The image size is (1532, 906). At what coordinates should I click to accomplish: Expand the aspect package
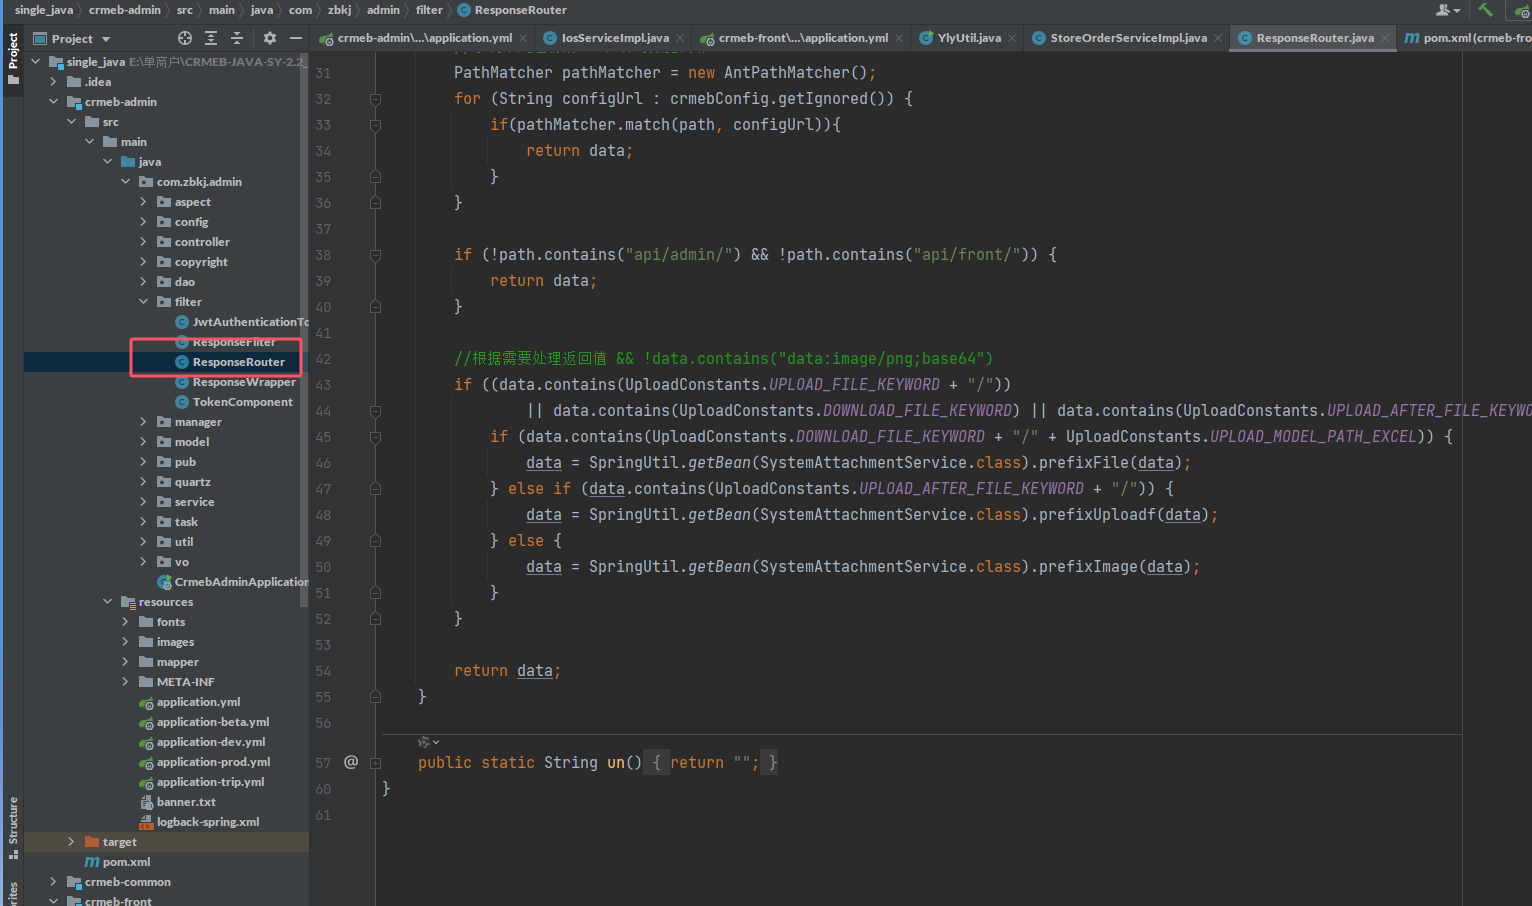click(143, 202)
